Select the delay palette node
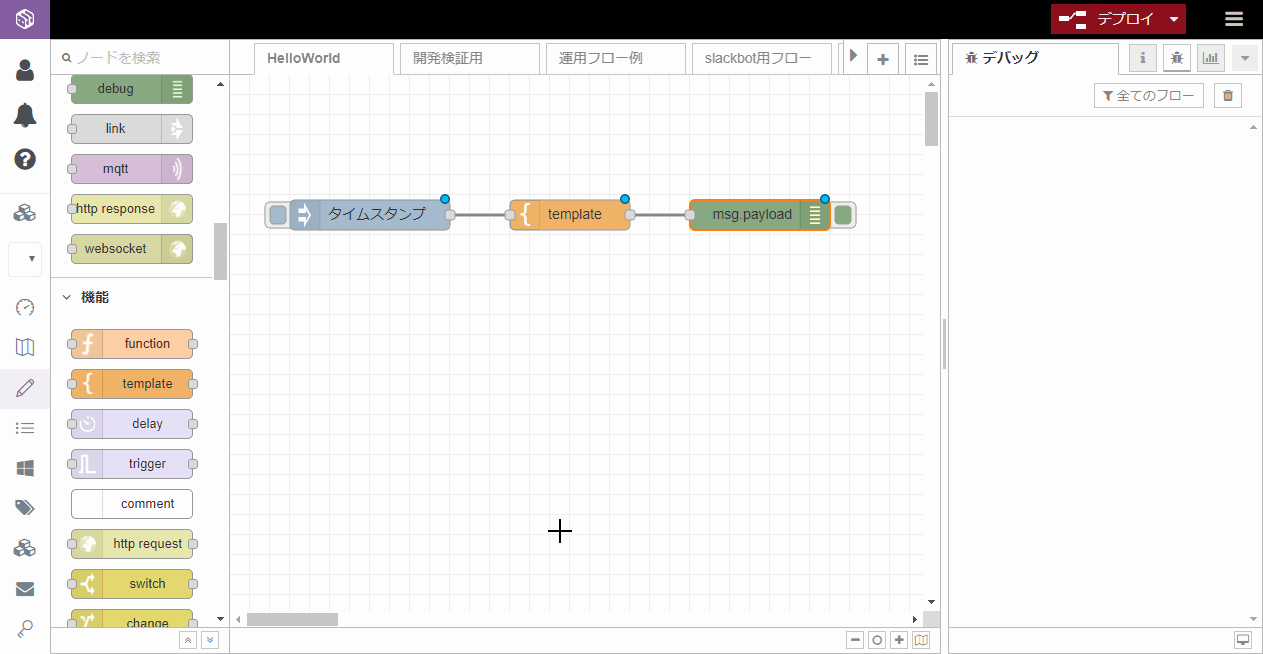Screen dimensions: 1263x654 pos(132,424)
